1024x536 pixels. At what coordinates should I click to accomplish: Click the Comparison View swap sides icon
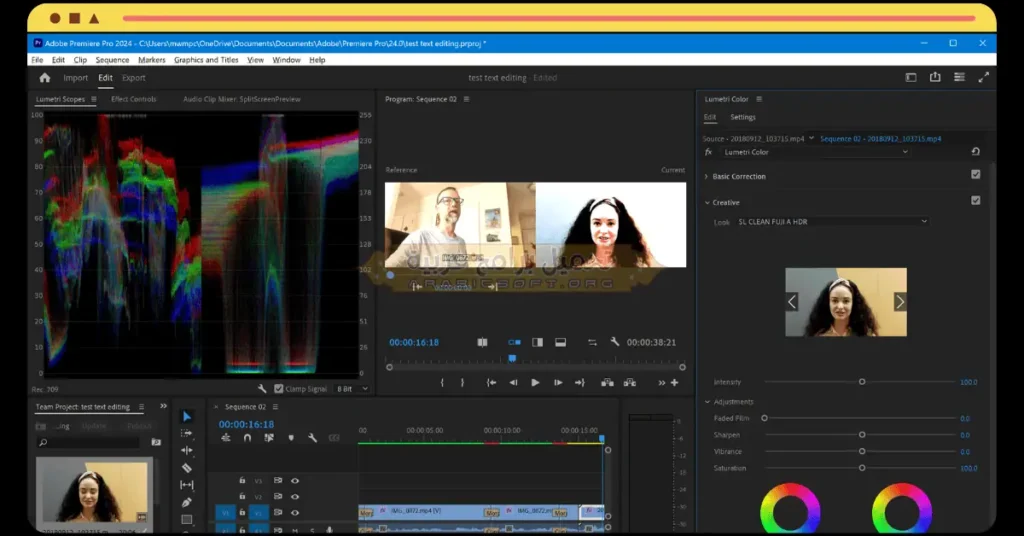(592, 342)
